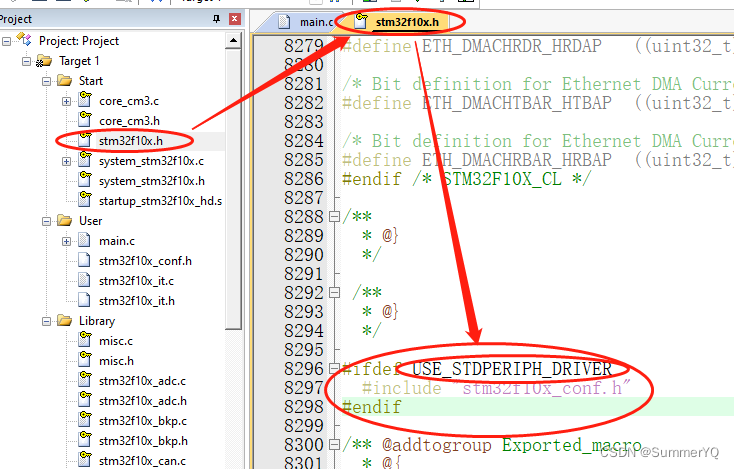Collapse the Start folder group

(46, 81)
